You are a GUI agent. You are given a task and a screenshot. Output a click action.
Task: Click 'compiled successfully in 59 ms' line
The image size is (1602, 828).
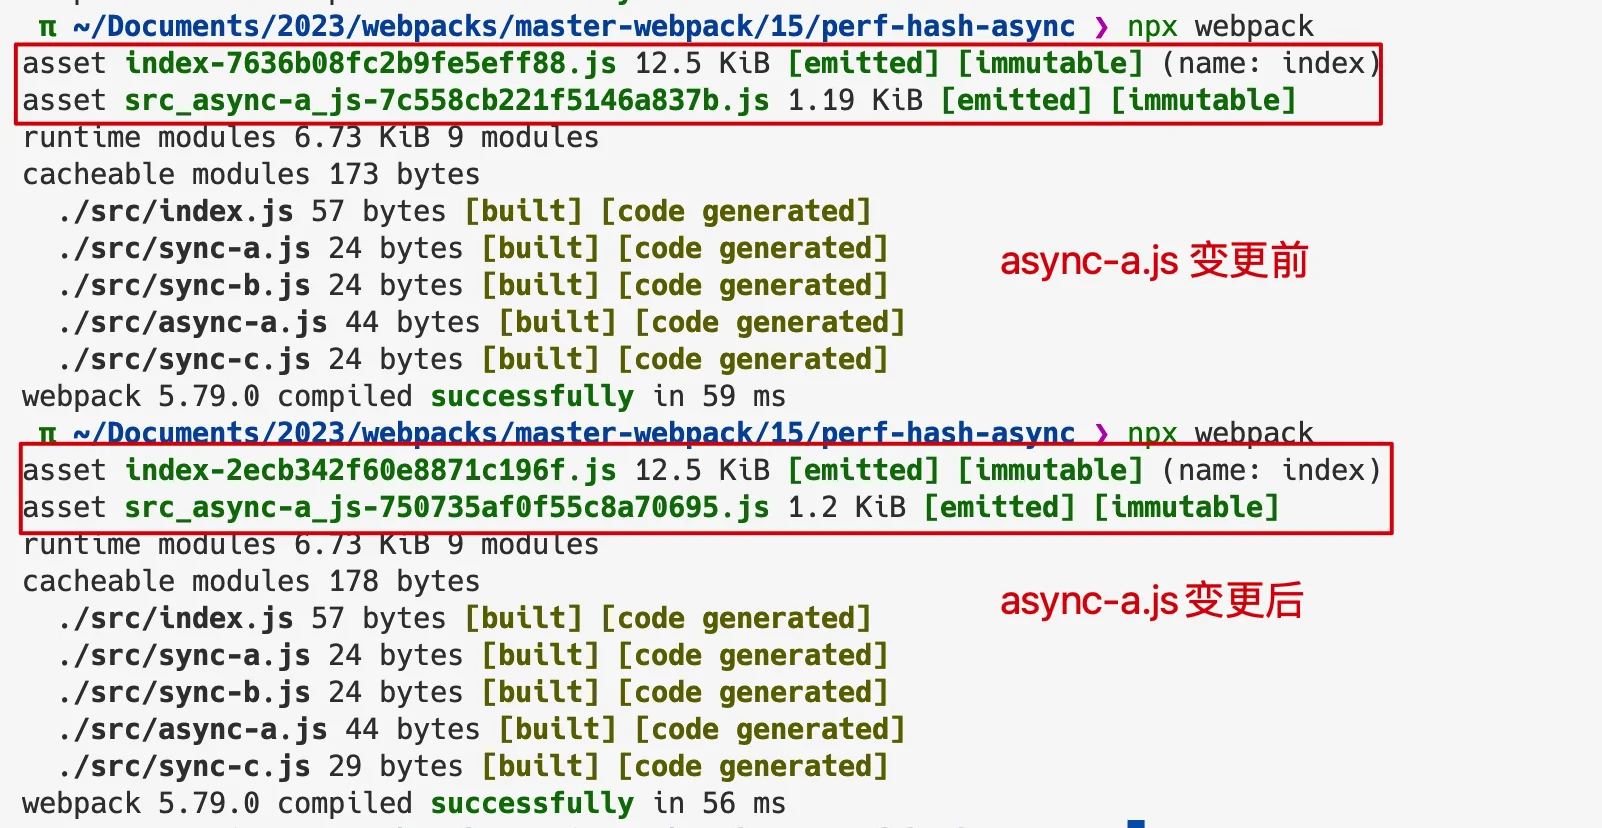coord(404,396)
